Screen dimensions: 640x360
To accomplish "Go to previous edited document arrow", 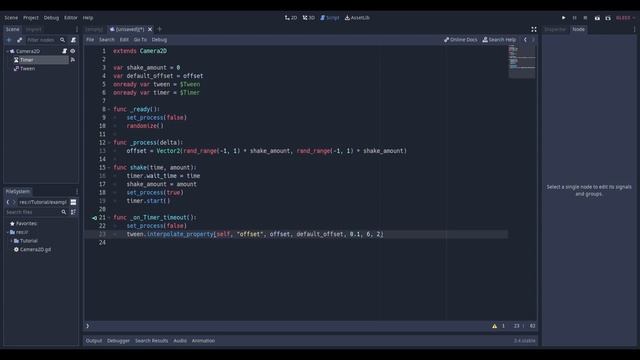I will 525,40.
